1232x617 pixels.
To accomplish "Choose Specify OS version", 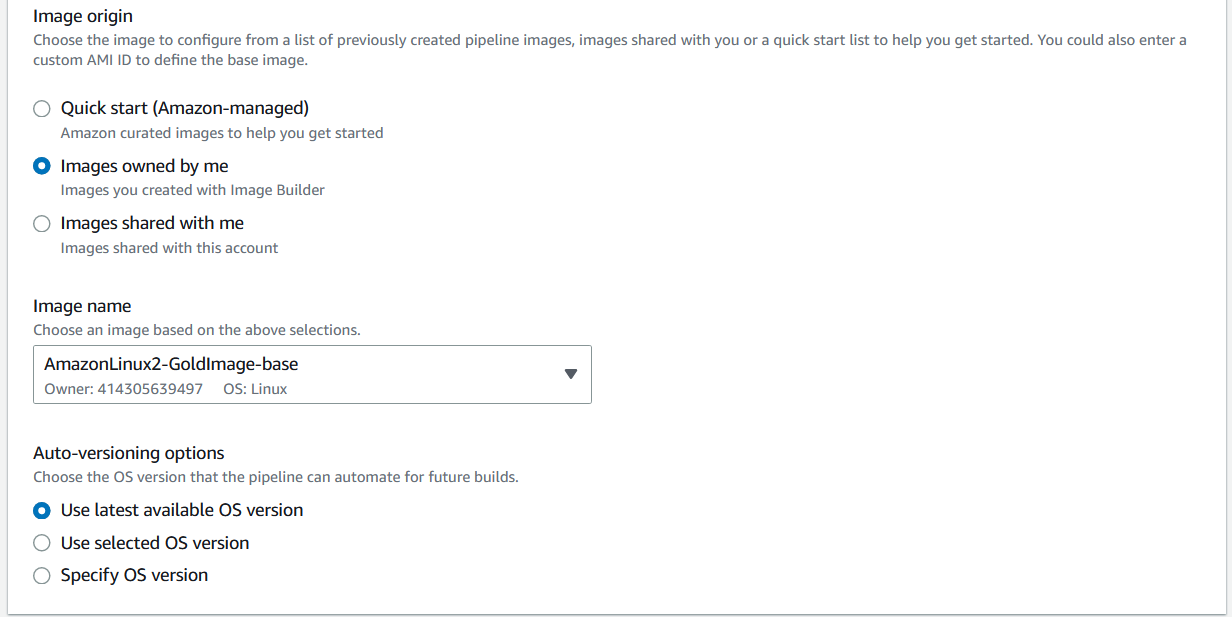I will (41, 575).
